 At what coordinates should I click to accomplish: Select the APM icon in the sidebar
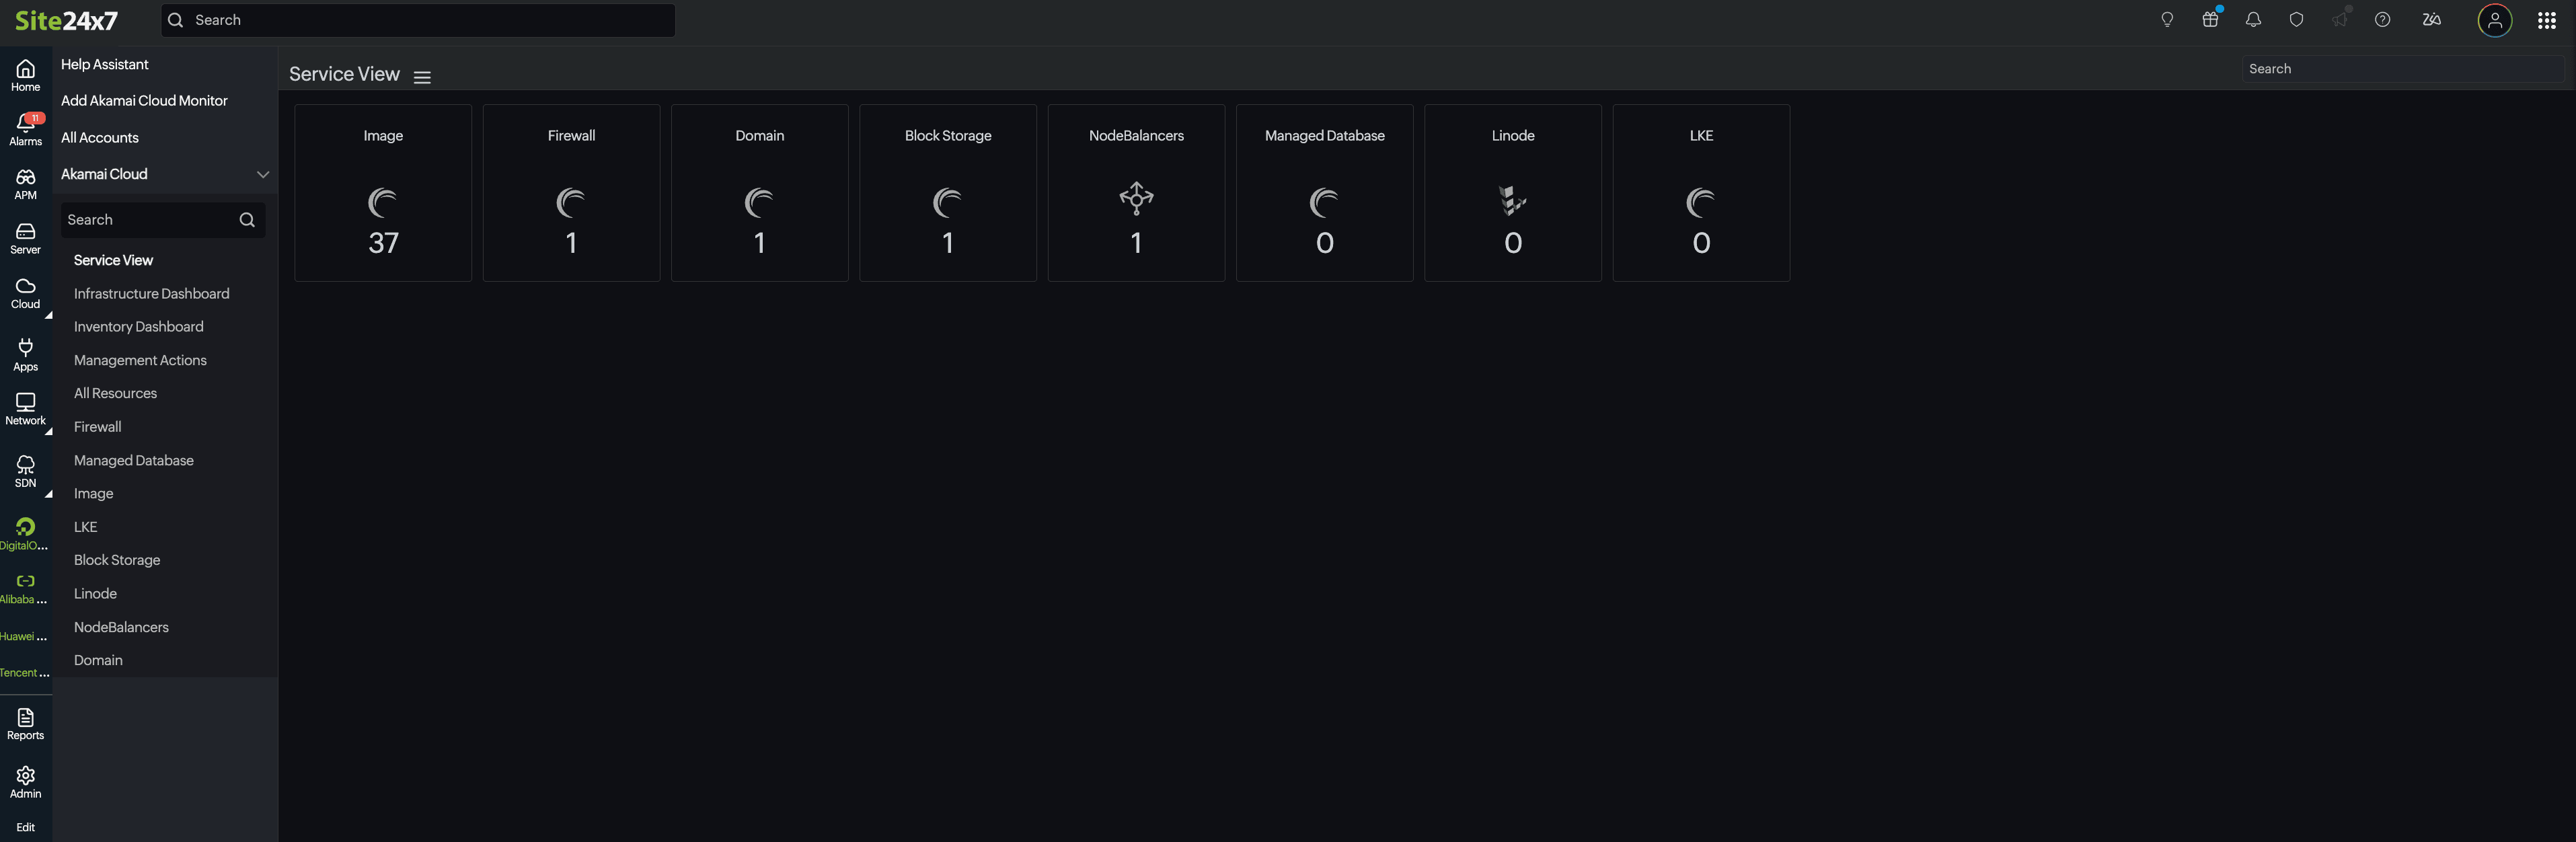coord(25,183)
